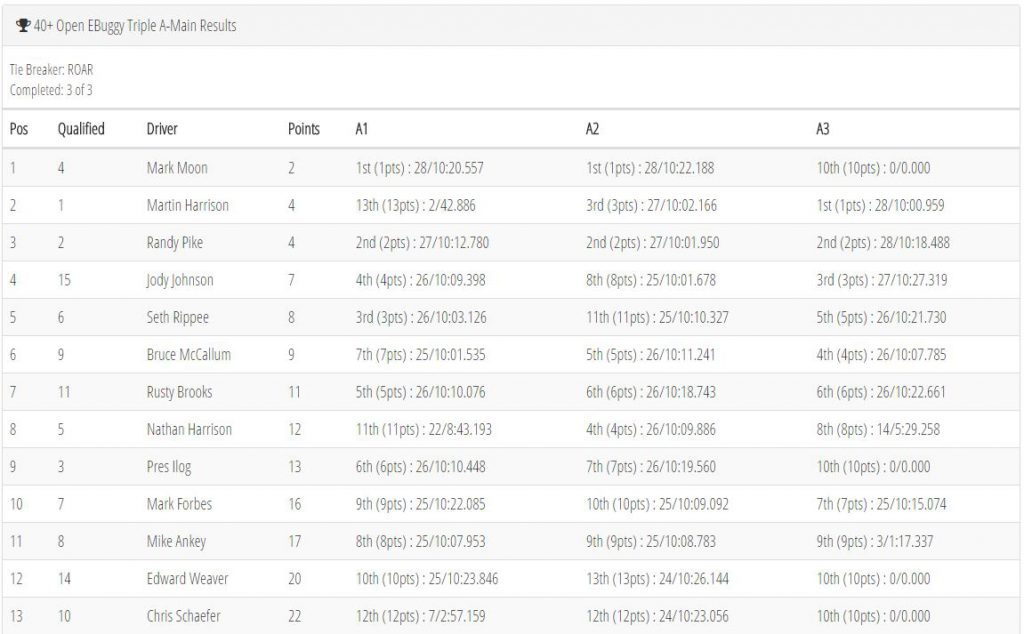Select driver name Randy Pike
This screenshot has width=1024, height=634.
coord(174,242)
